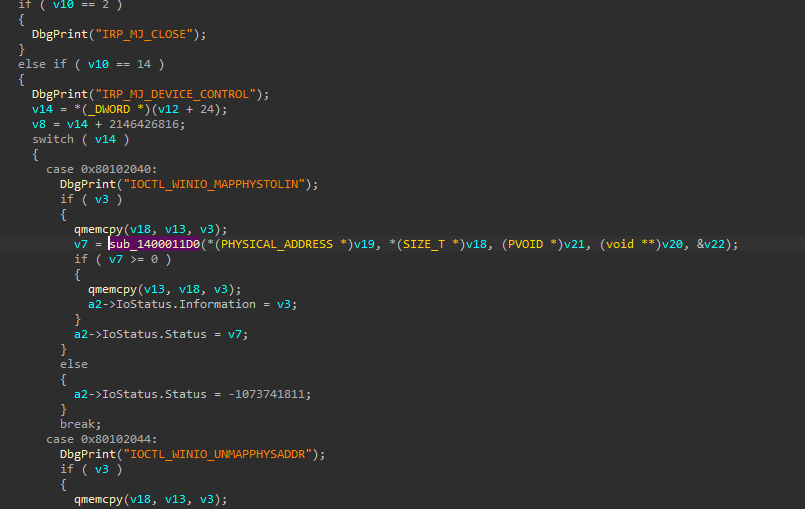This screenshot has width=805, height=509.
Task: Click the status value -1073741811
Action: [x=266, y=394]
